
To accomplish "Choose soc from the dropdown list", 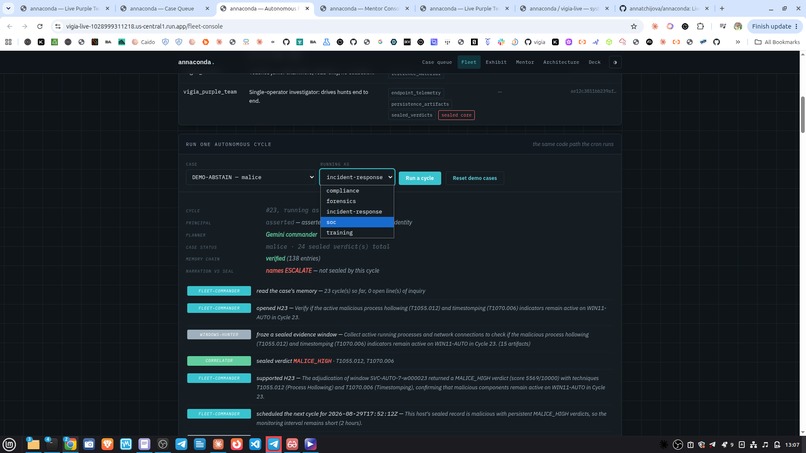I will pyautogui.click(x=357, y=222).
